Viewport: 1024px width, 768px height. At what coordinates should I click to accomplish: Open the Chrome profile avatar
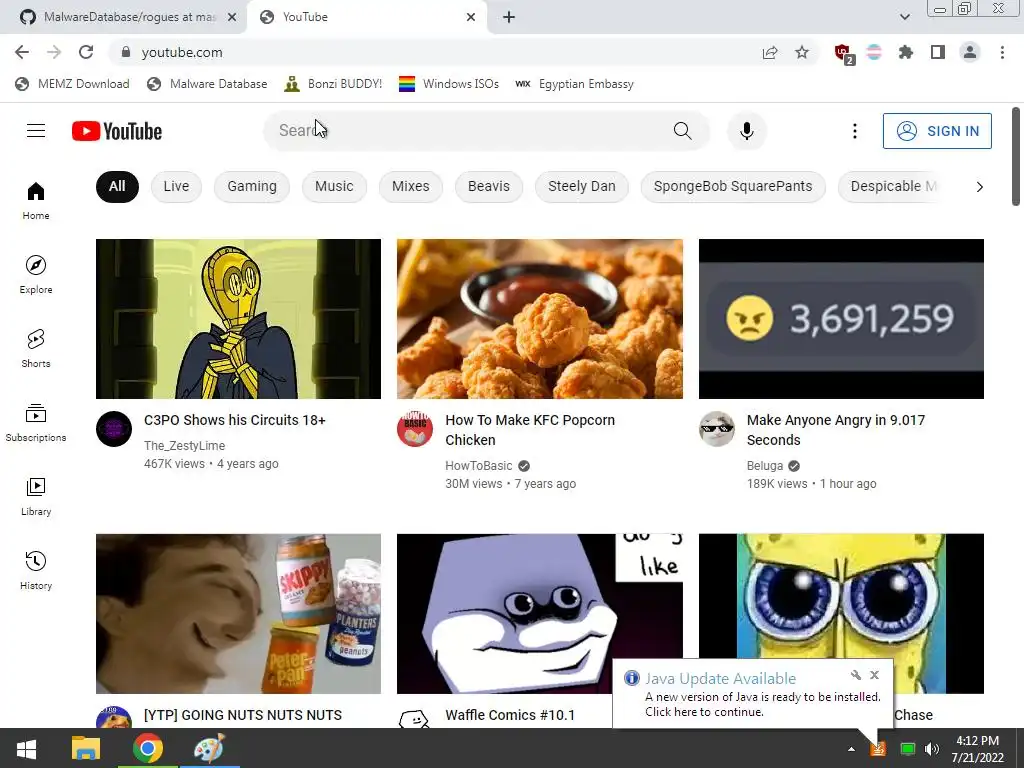coord(970,52)
